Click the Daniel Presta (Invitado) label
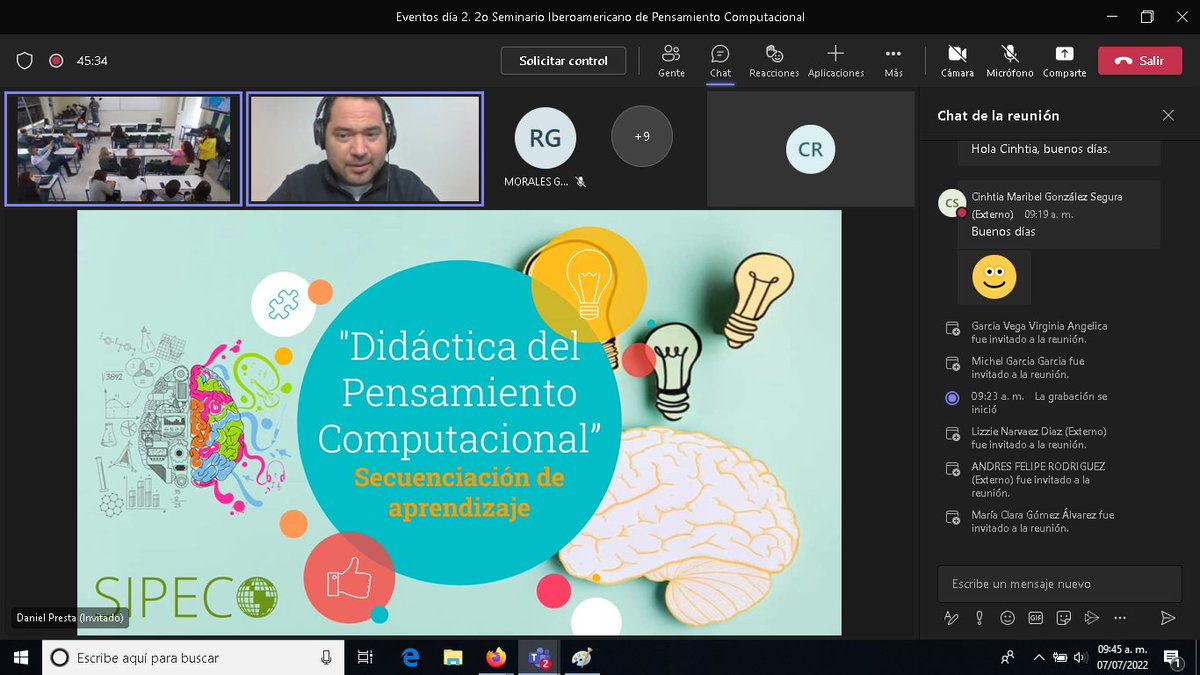Viewport: 1200px width, 675px height. pos(69,618)
